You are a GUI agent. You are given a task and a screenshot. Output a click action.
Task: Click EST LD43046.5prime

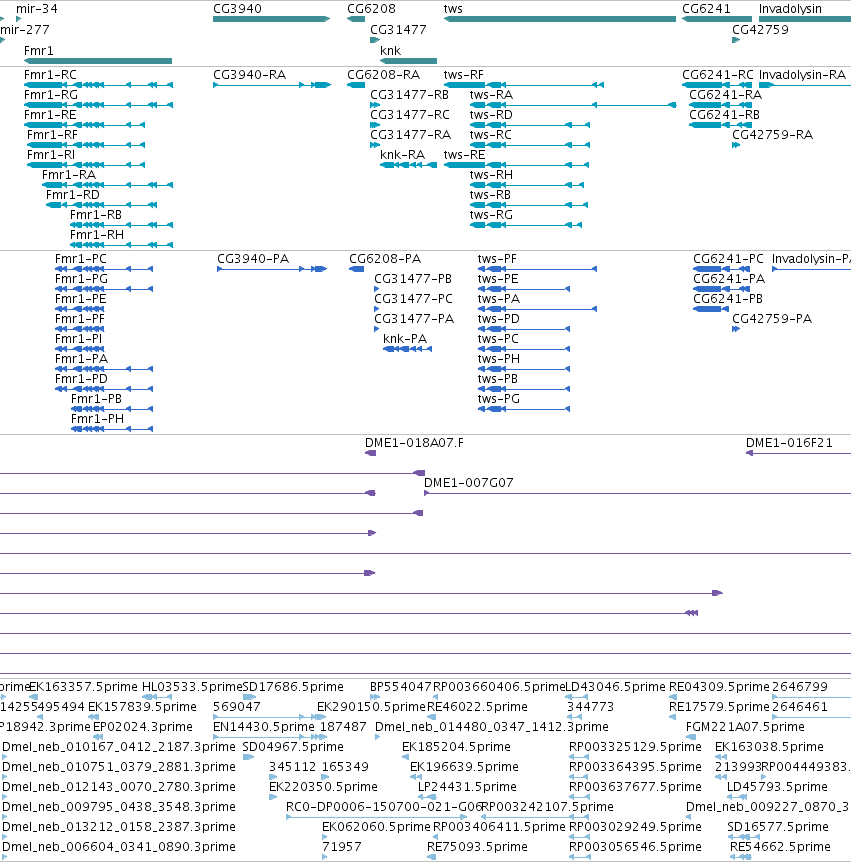[x=615, y=687]
